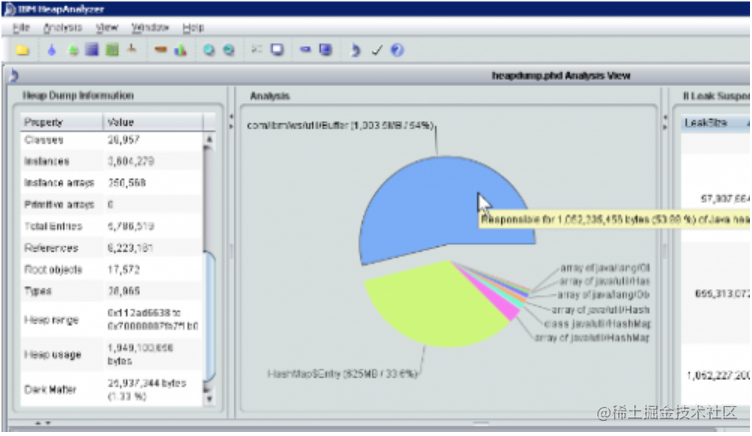
Task: Click the last visible LeakSize value 1,062,227,20…
Action: 718,375
